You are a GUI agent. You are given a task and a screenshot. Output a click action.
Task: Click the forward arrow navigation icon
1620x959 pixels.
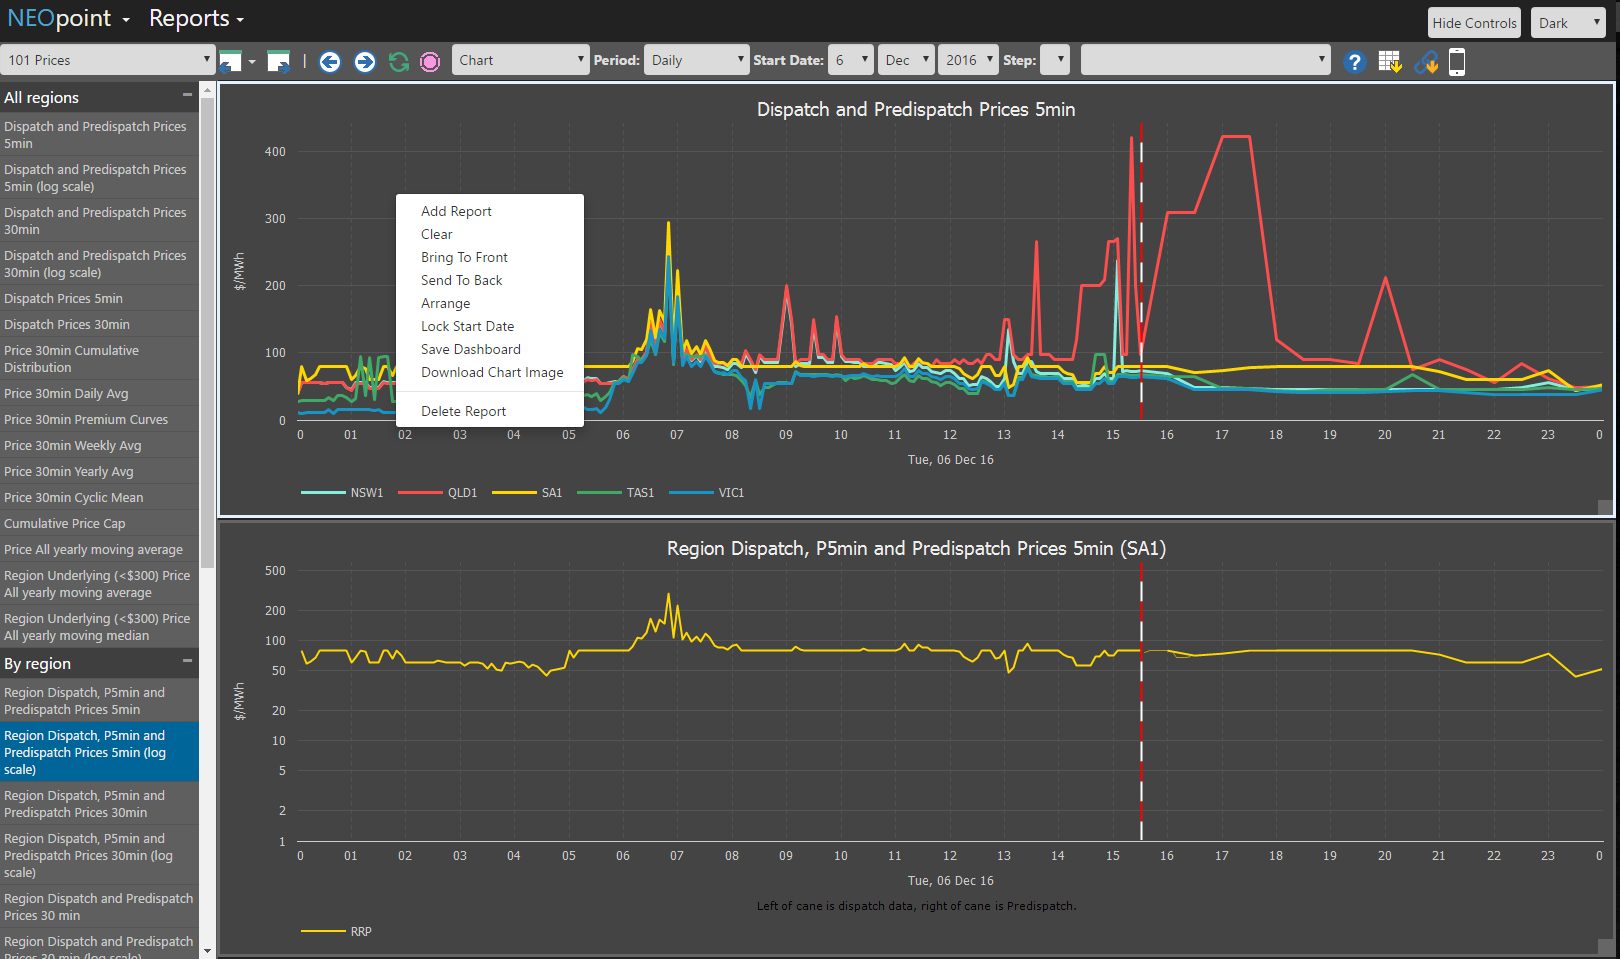pos(365,62)
